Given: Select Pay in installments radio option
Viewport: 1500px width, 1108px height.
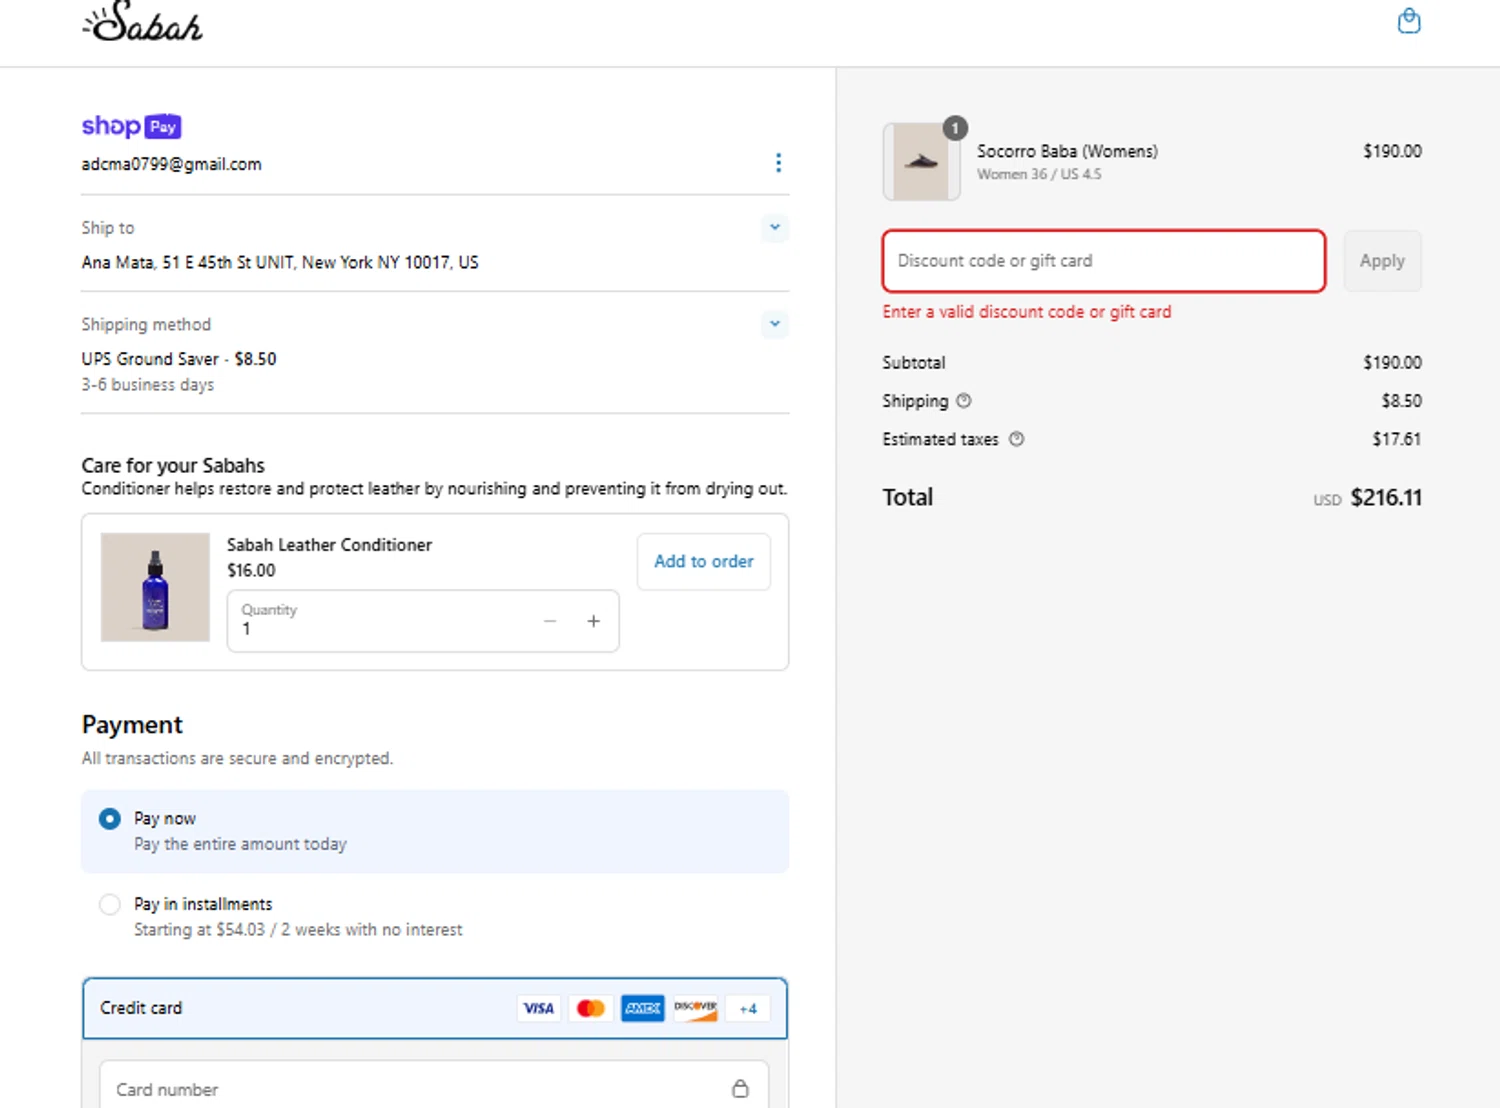Looking at the screenshot, I should (110, 904).
